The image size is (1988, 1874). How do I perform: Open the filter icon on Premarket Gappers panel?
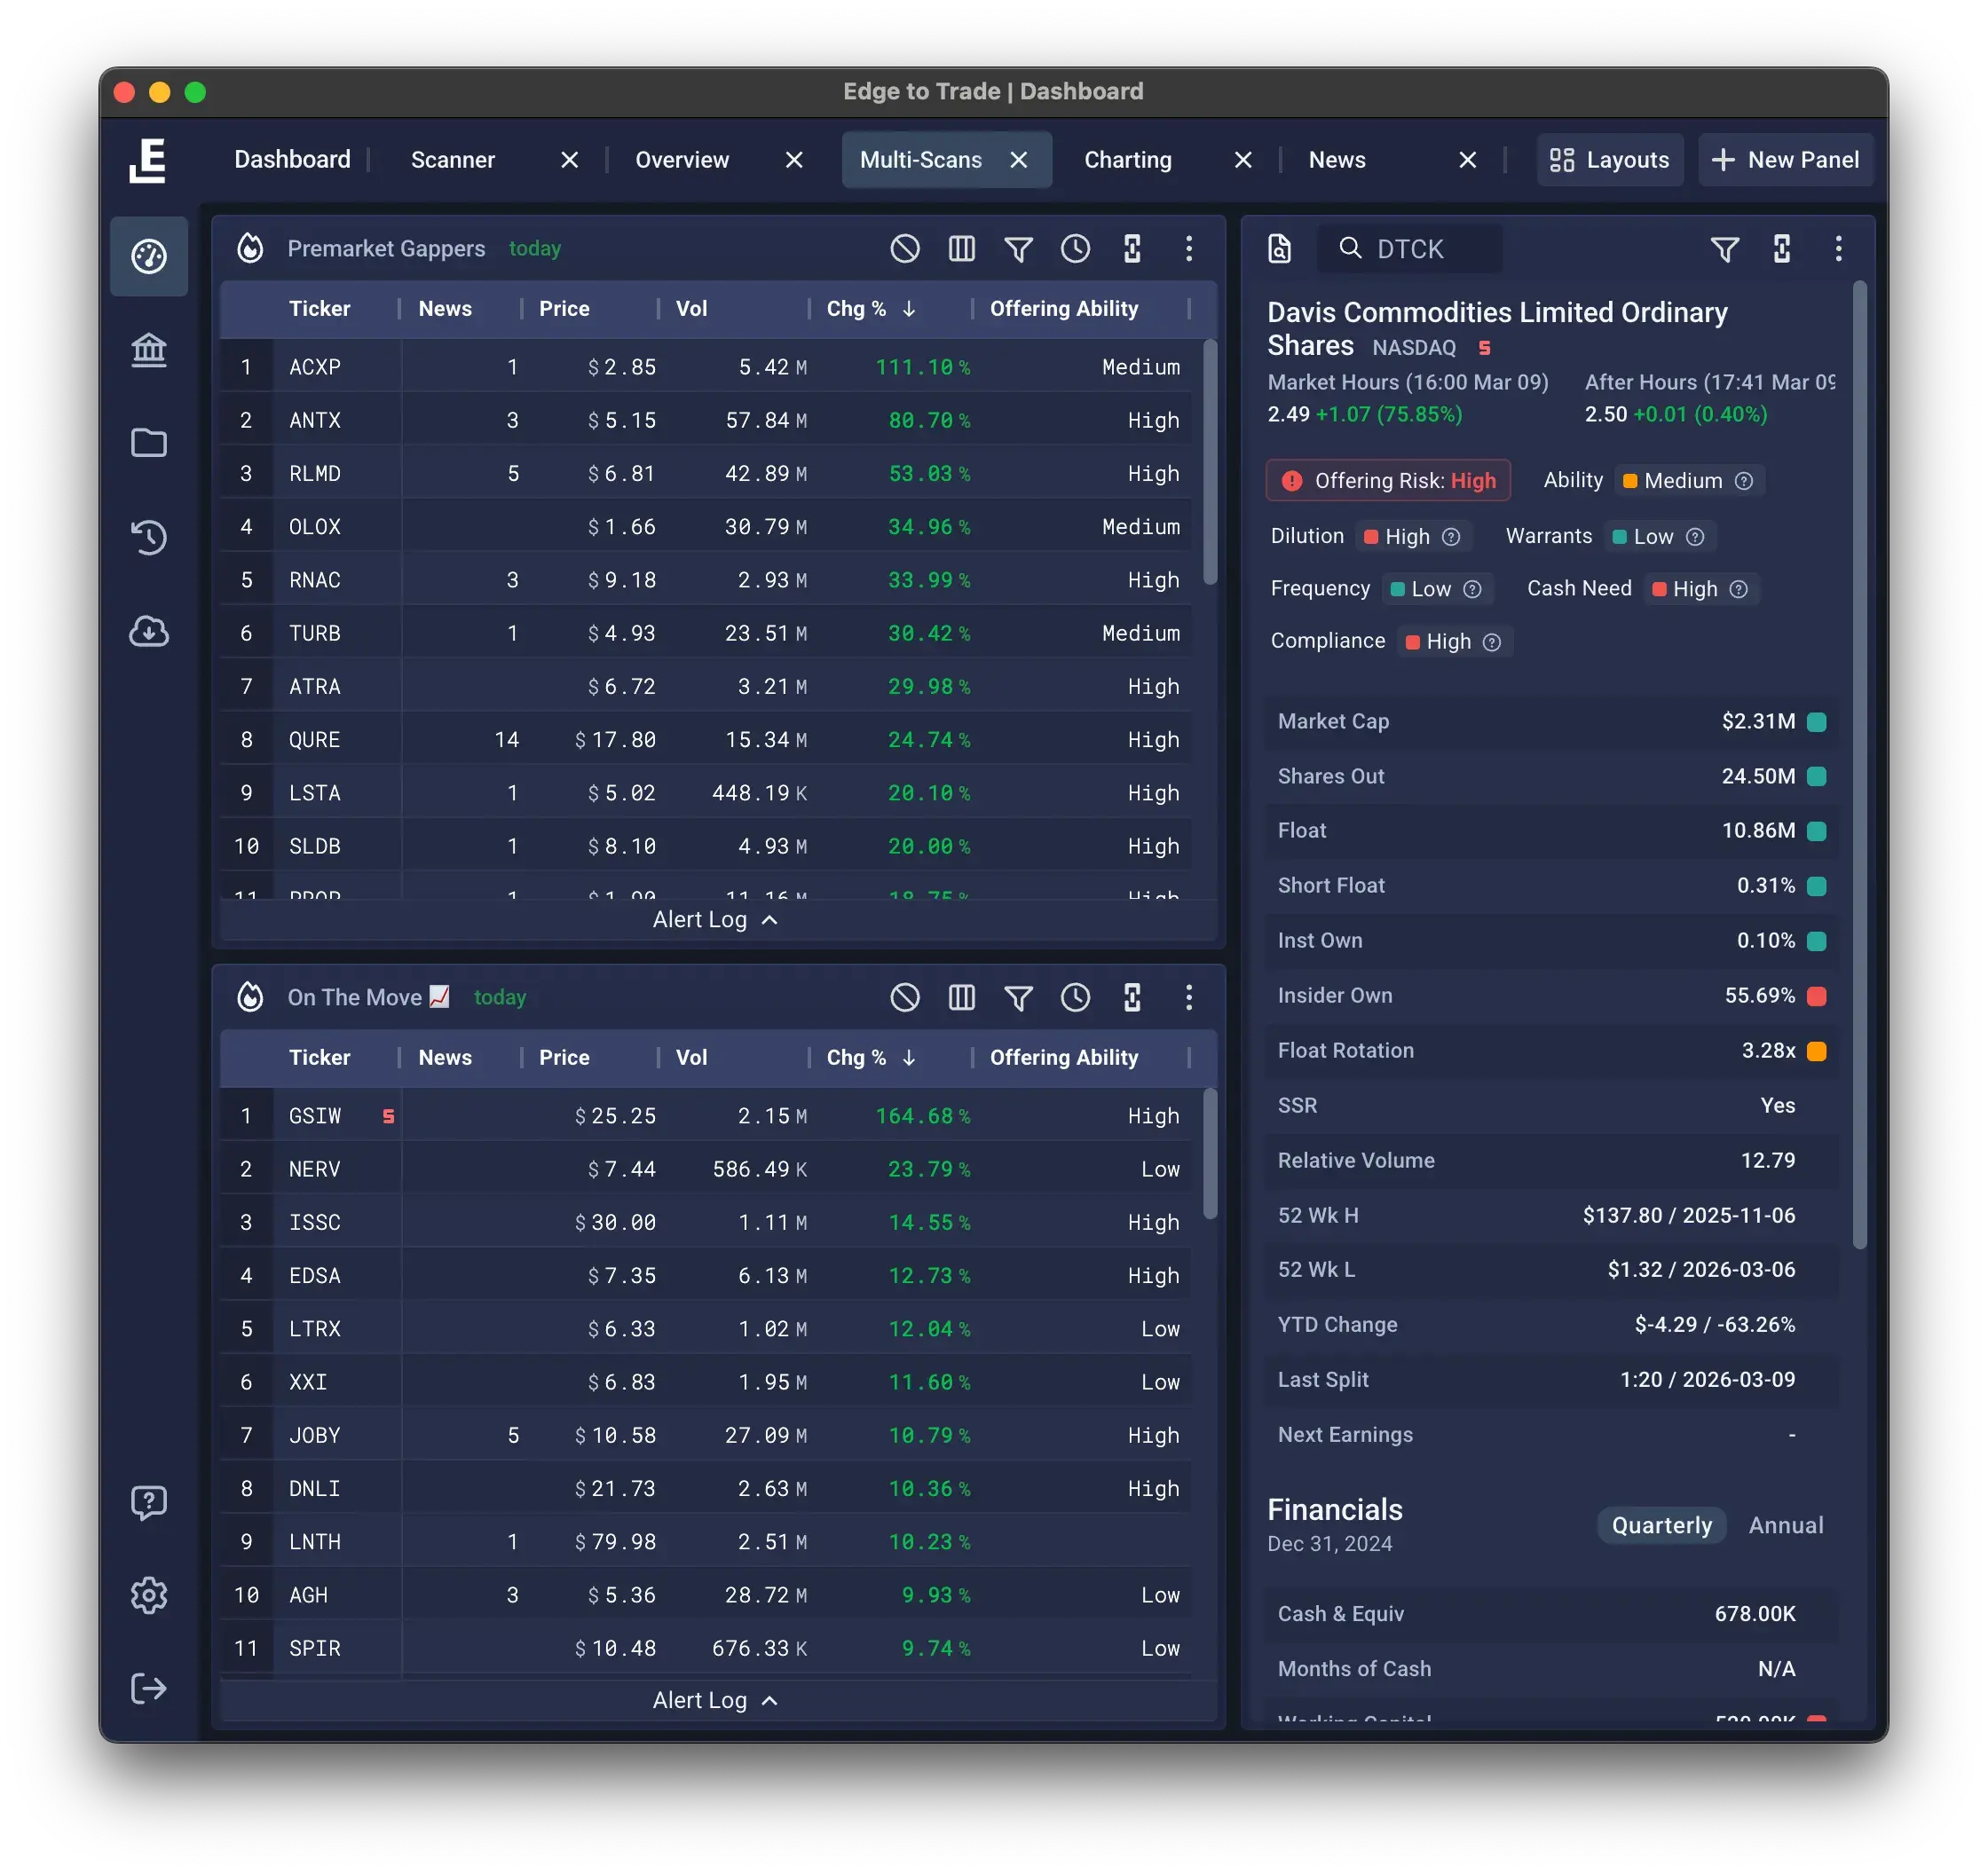click(1019, 248)
